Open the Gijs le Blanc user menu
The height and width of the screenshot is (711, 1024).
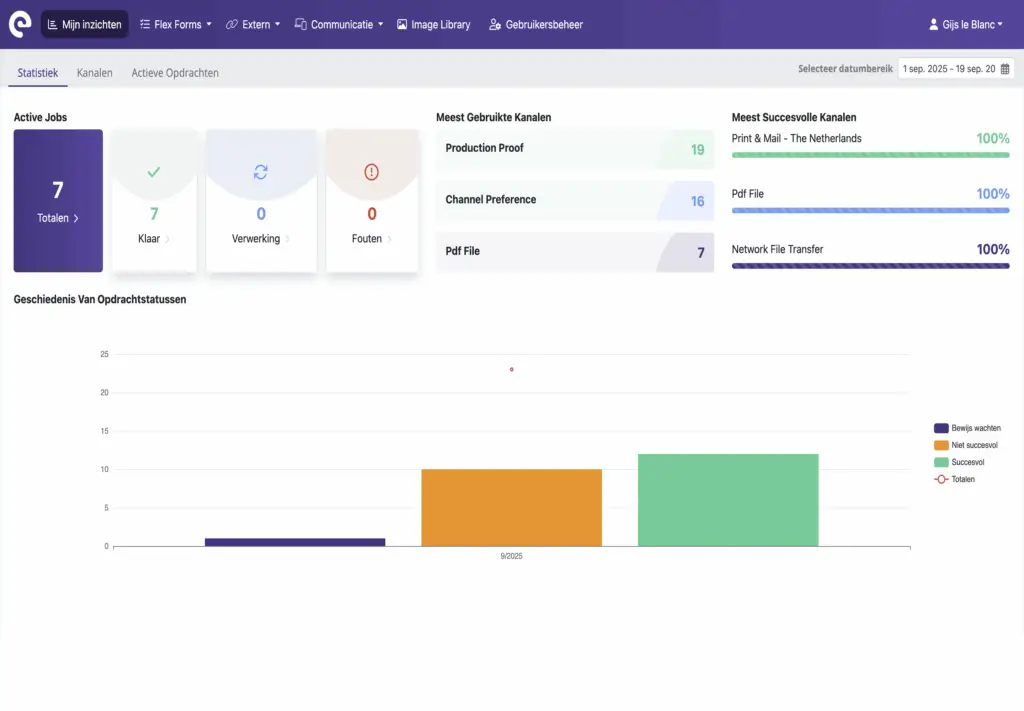pyautogui.click(x=966, y=24)
